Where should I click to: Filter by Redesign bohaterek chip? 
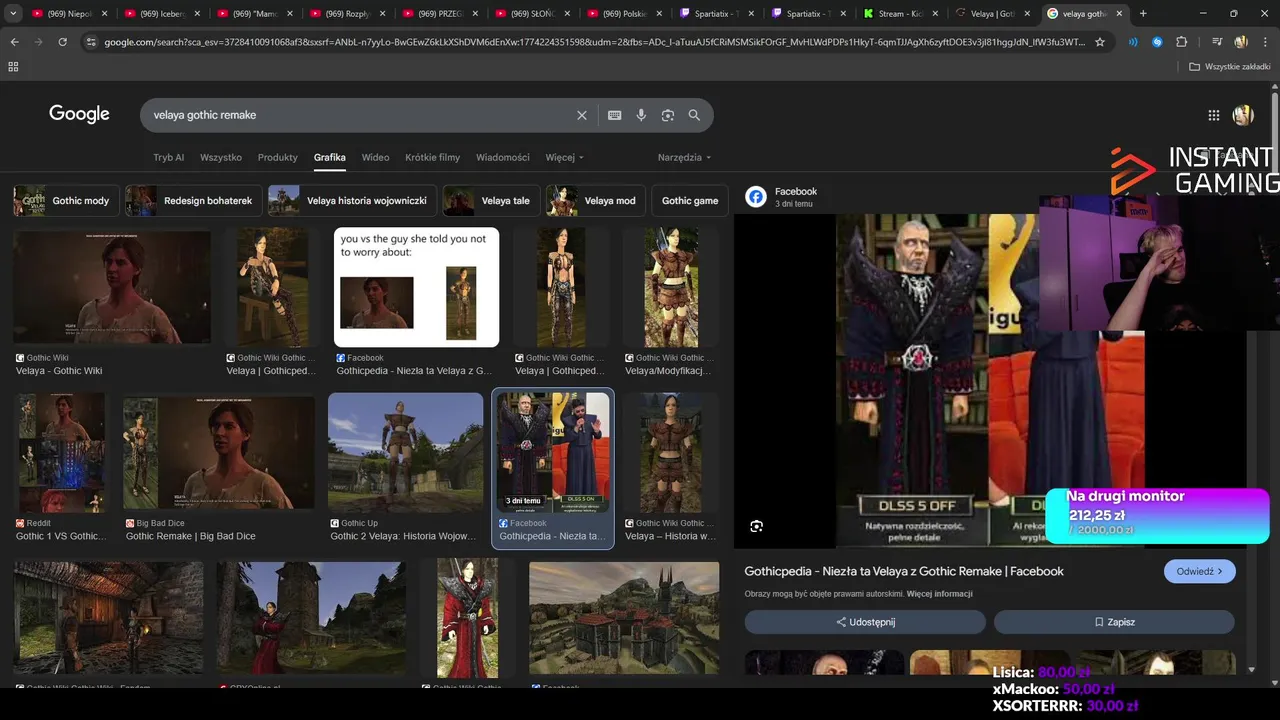194,200
